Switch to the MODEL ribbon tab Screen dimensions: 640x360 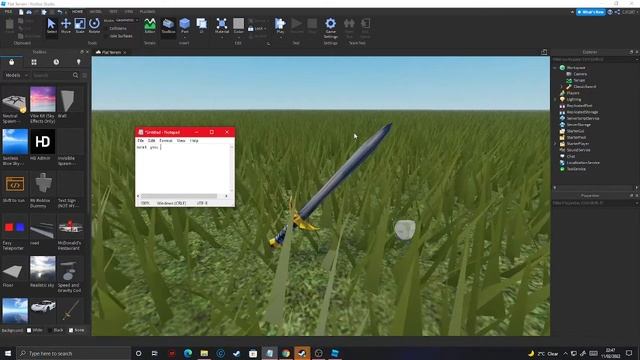coord(96,12)
